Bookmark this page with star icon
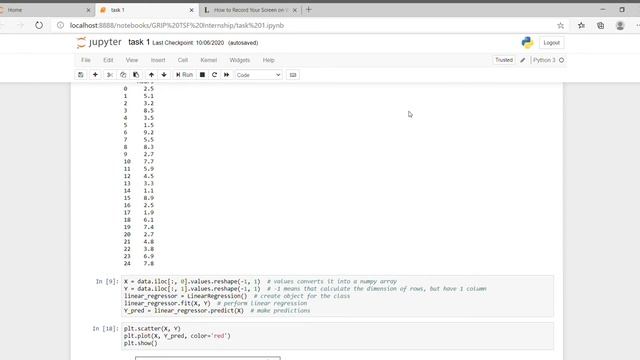640x360 pixels. coord(560,26)
